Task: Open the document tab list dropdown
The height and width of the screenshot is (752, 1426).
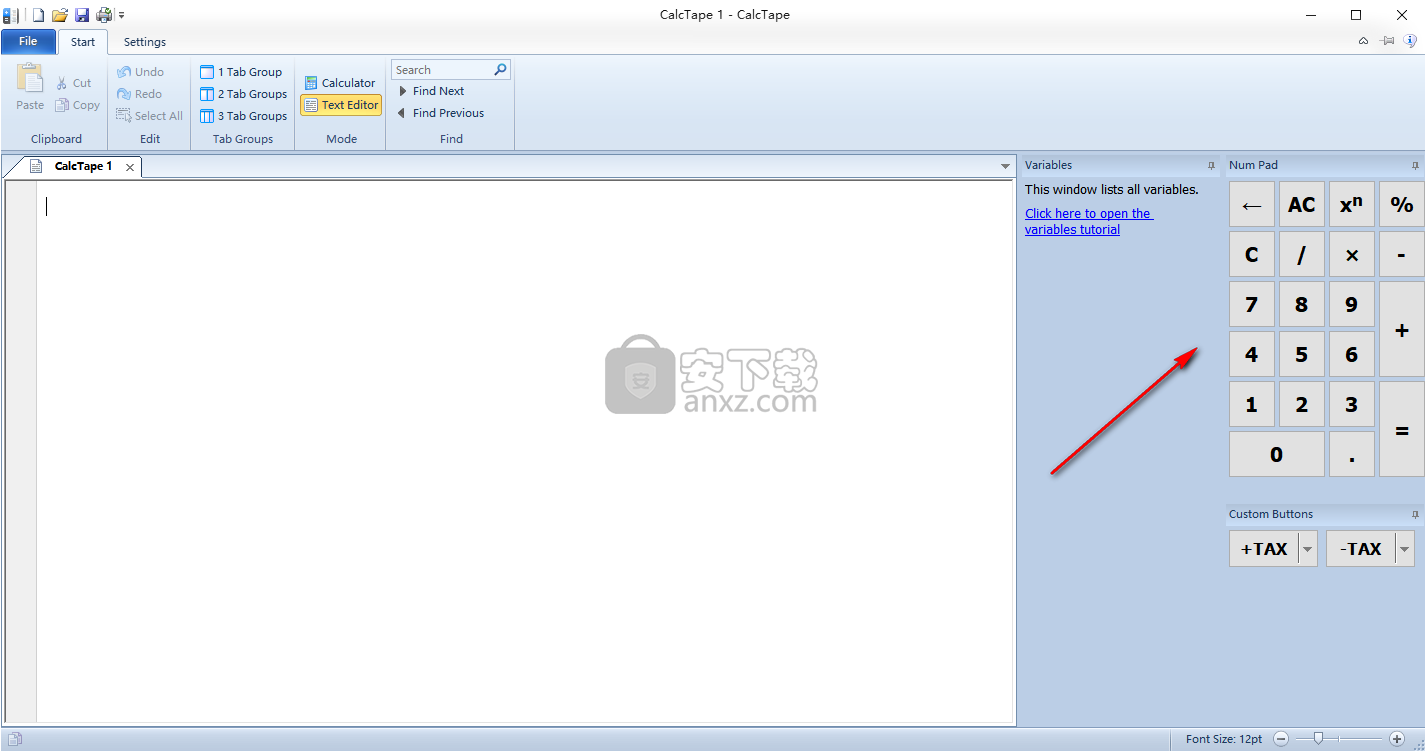Action: tap(1005, 166)
